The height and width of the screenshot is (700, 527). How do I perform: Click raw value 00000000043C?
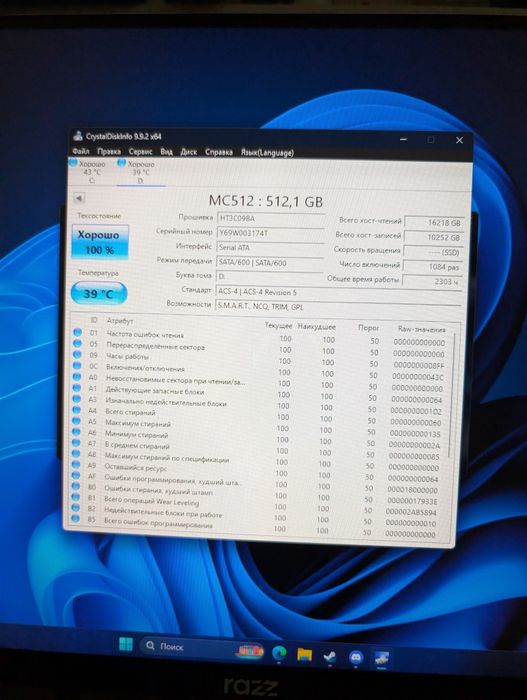point(418,377)
